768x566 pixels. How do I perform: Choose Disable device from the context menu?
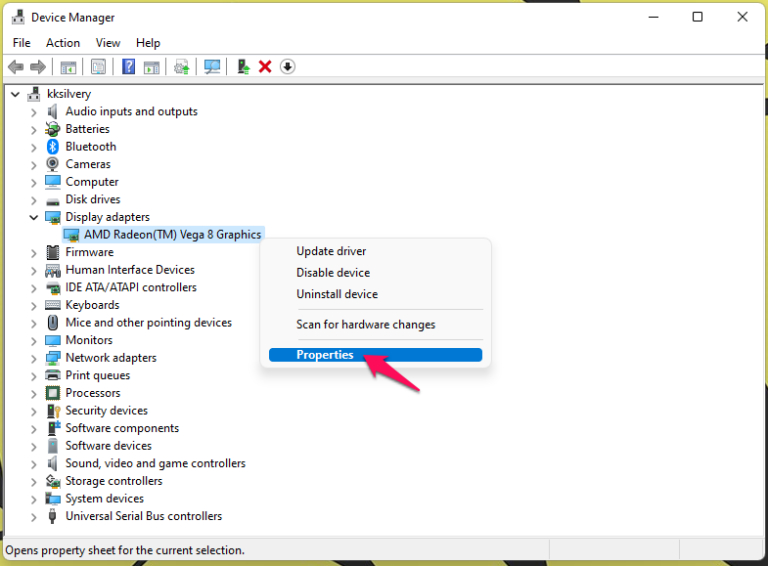coord(333,273)
